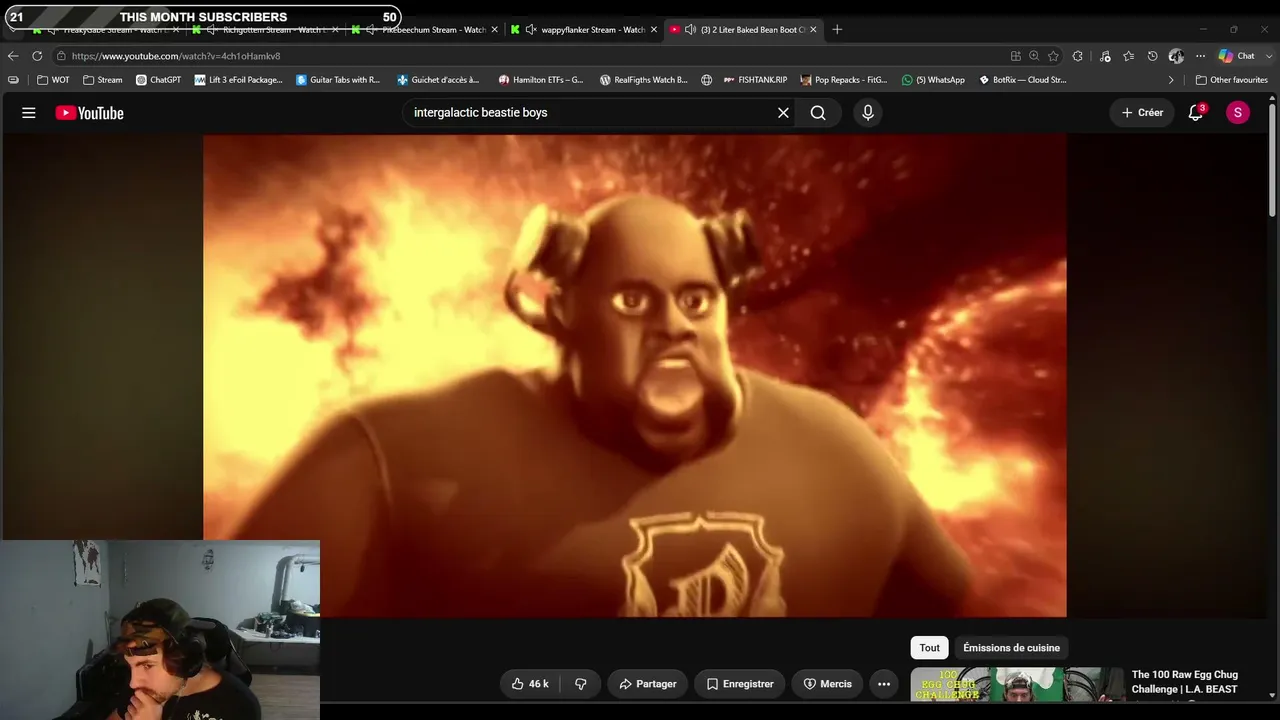Go to the YouTube home logo

(89, 113)
